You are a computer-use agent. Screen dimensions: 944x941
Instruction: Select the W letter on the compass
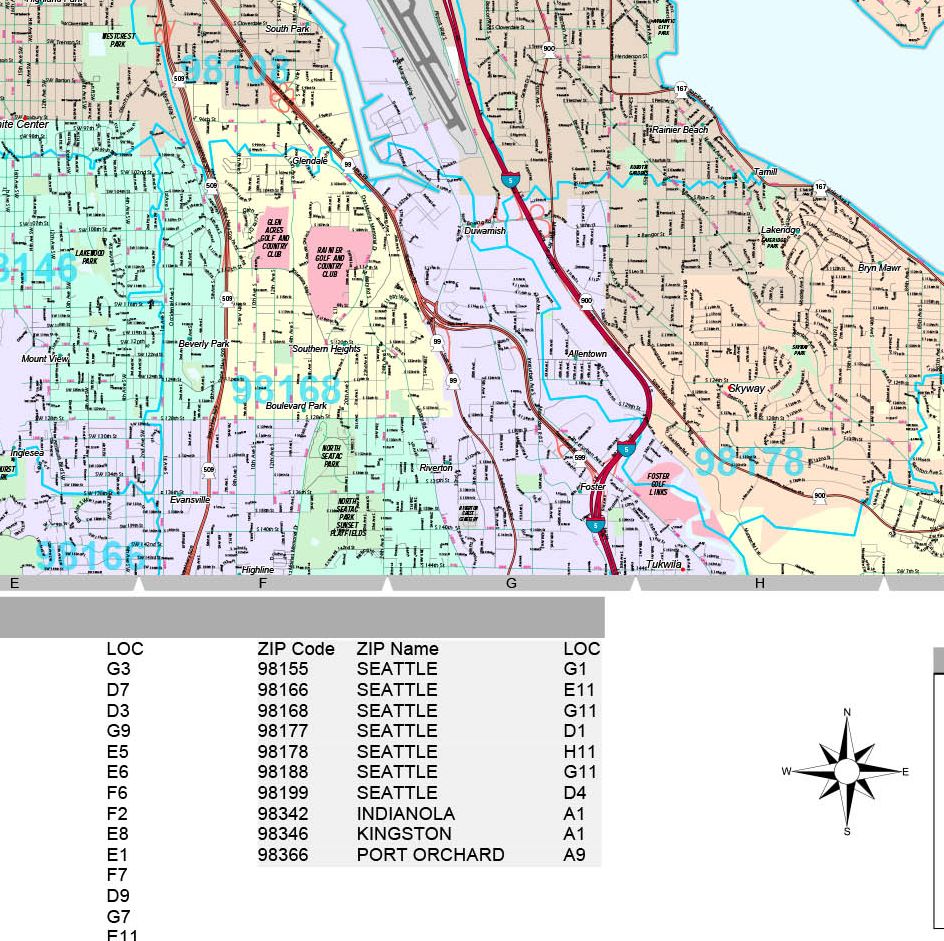(786, 771)
